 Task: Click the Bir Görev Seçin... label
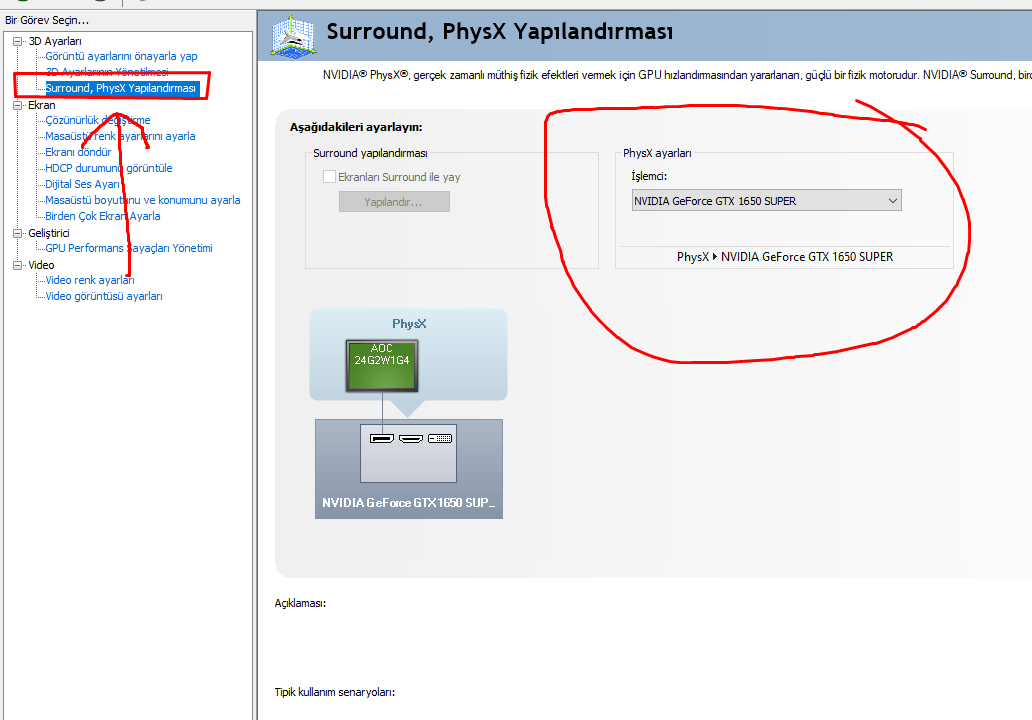click(47, 20)
